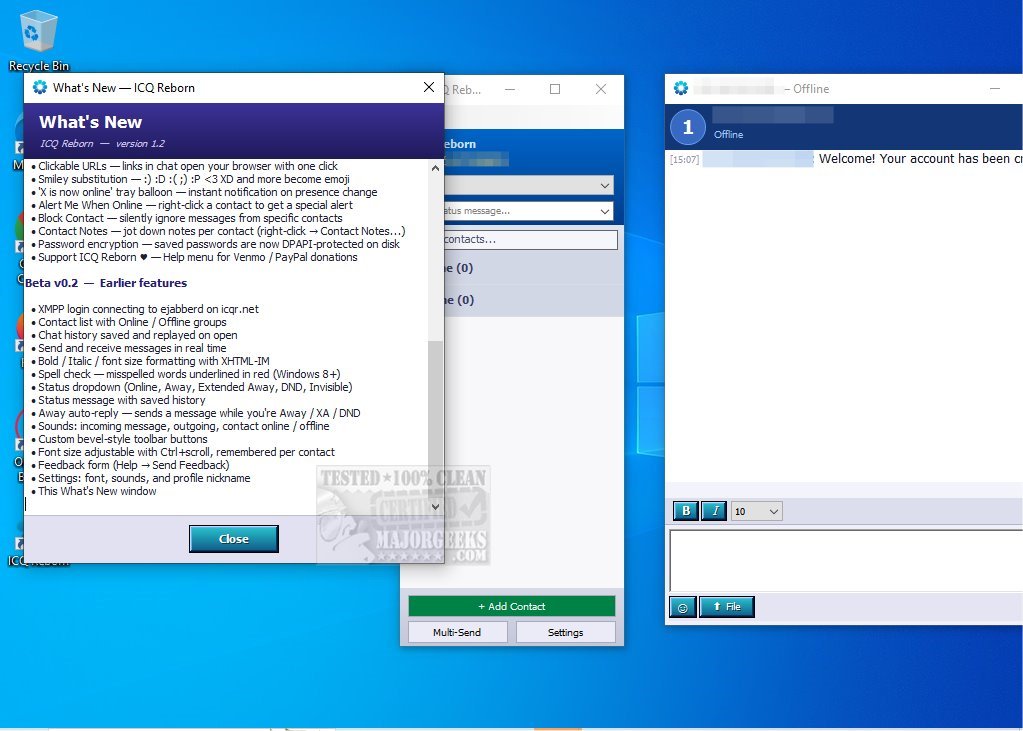Click the What's New scrollbar down arrow
This screenshot has height=731, width=1023.
pos(435,506)
